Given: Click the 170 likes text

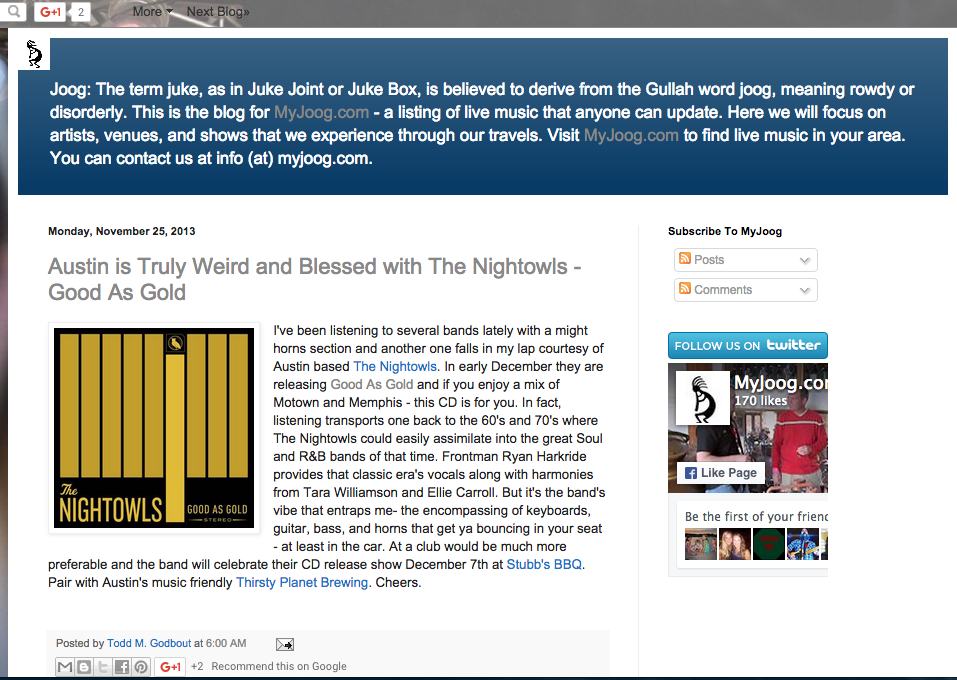Looking at the screenshot, I should tap(760, 401).
